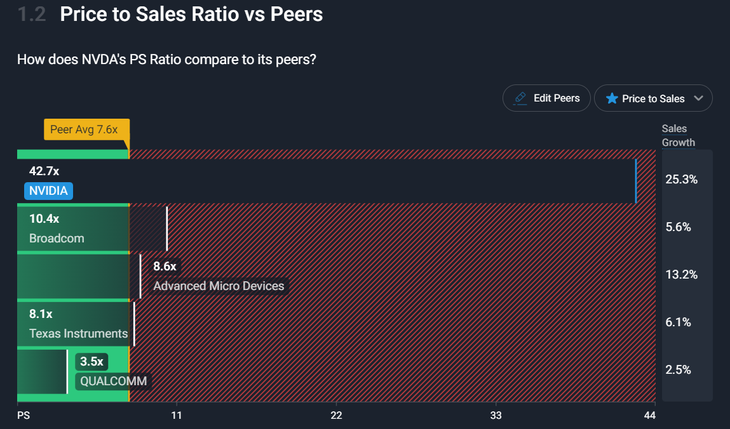Click the QUALCOMM 3.5x value tag
This screenshot has height=429, width=730.
point(92,361)
